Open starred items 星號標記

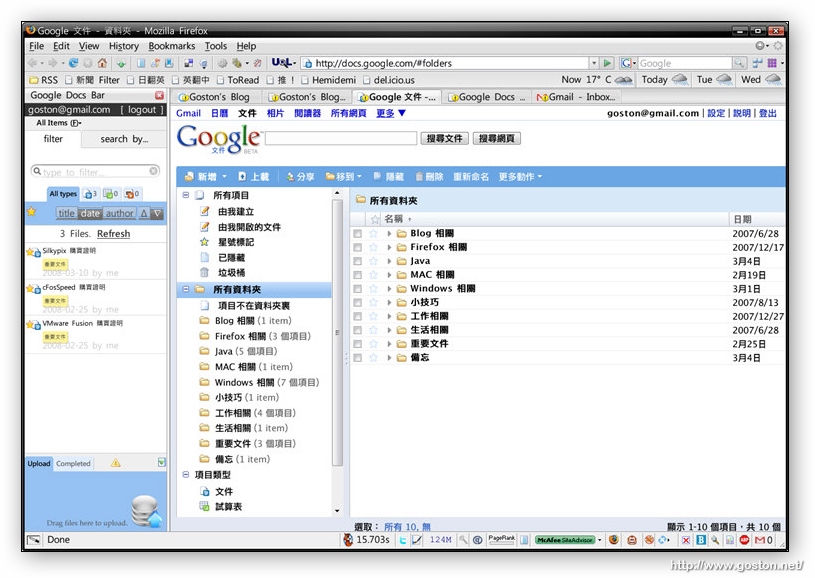pos(235,242)
